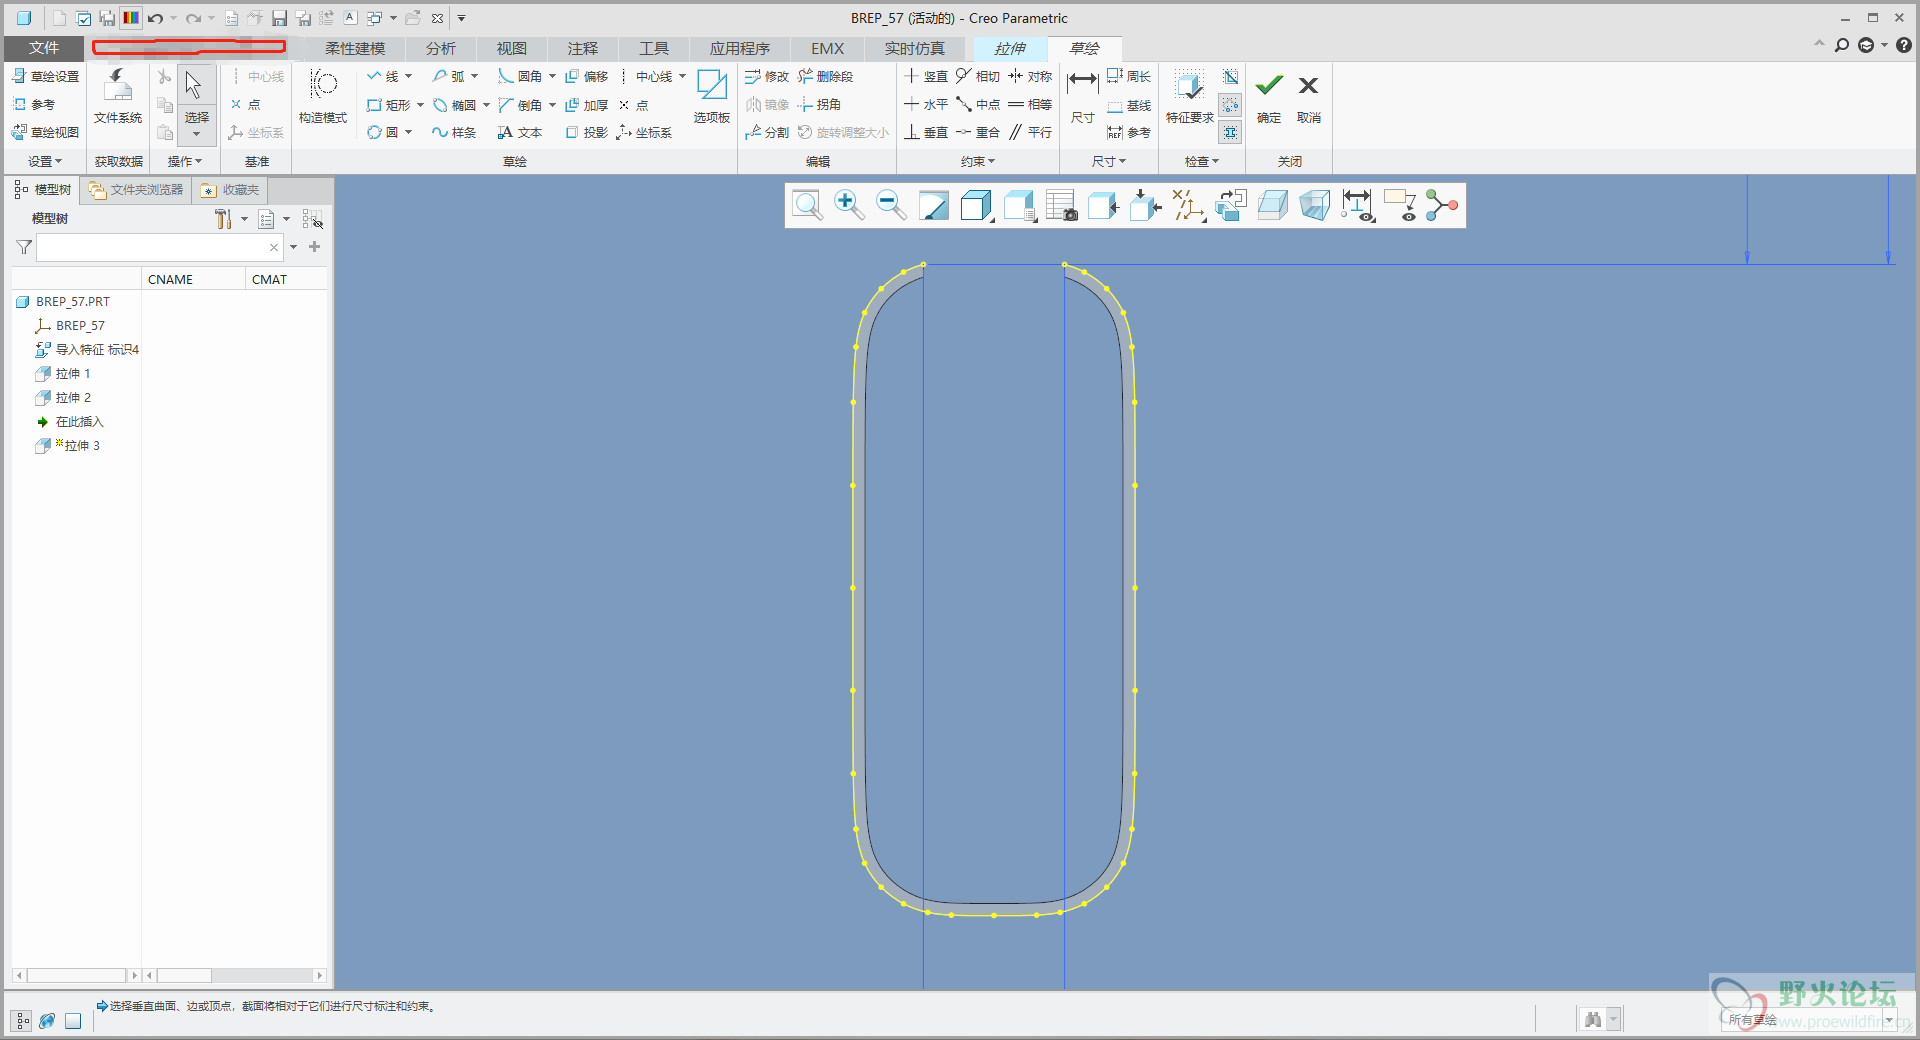Select the Line (线) sketch tool
Viewport: 1920px width, 1040px height.
(x=383, y=76)
